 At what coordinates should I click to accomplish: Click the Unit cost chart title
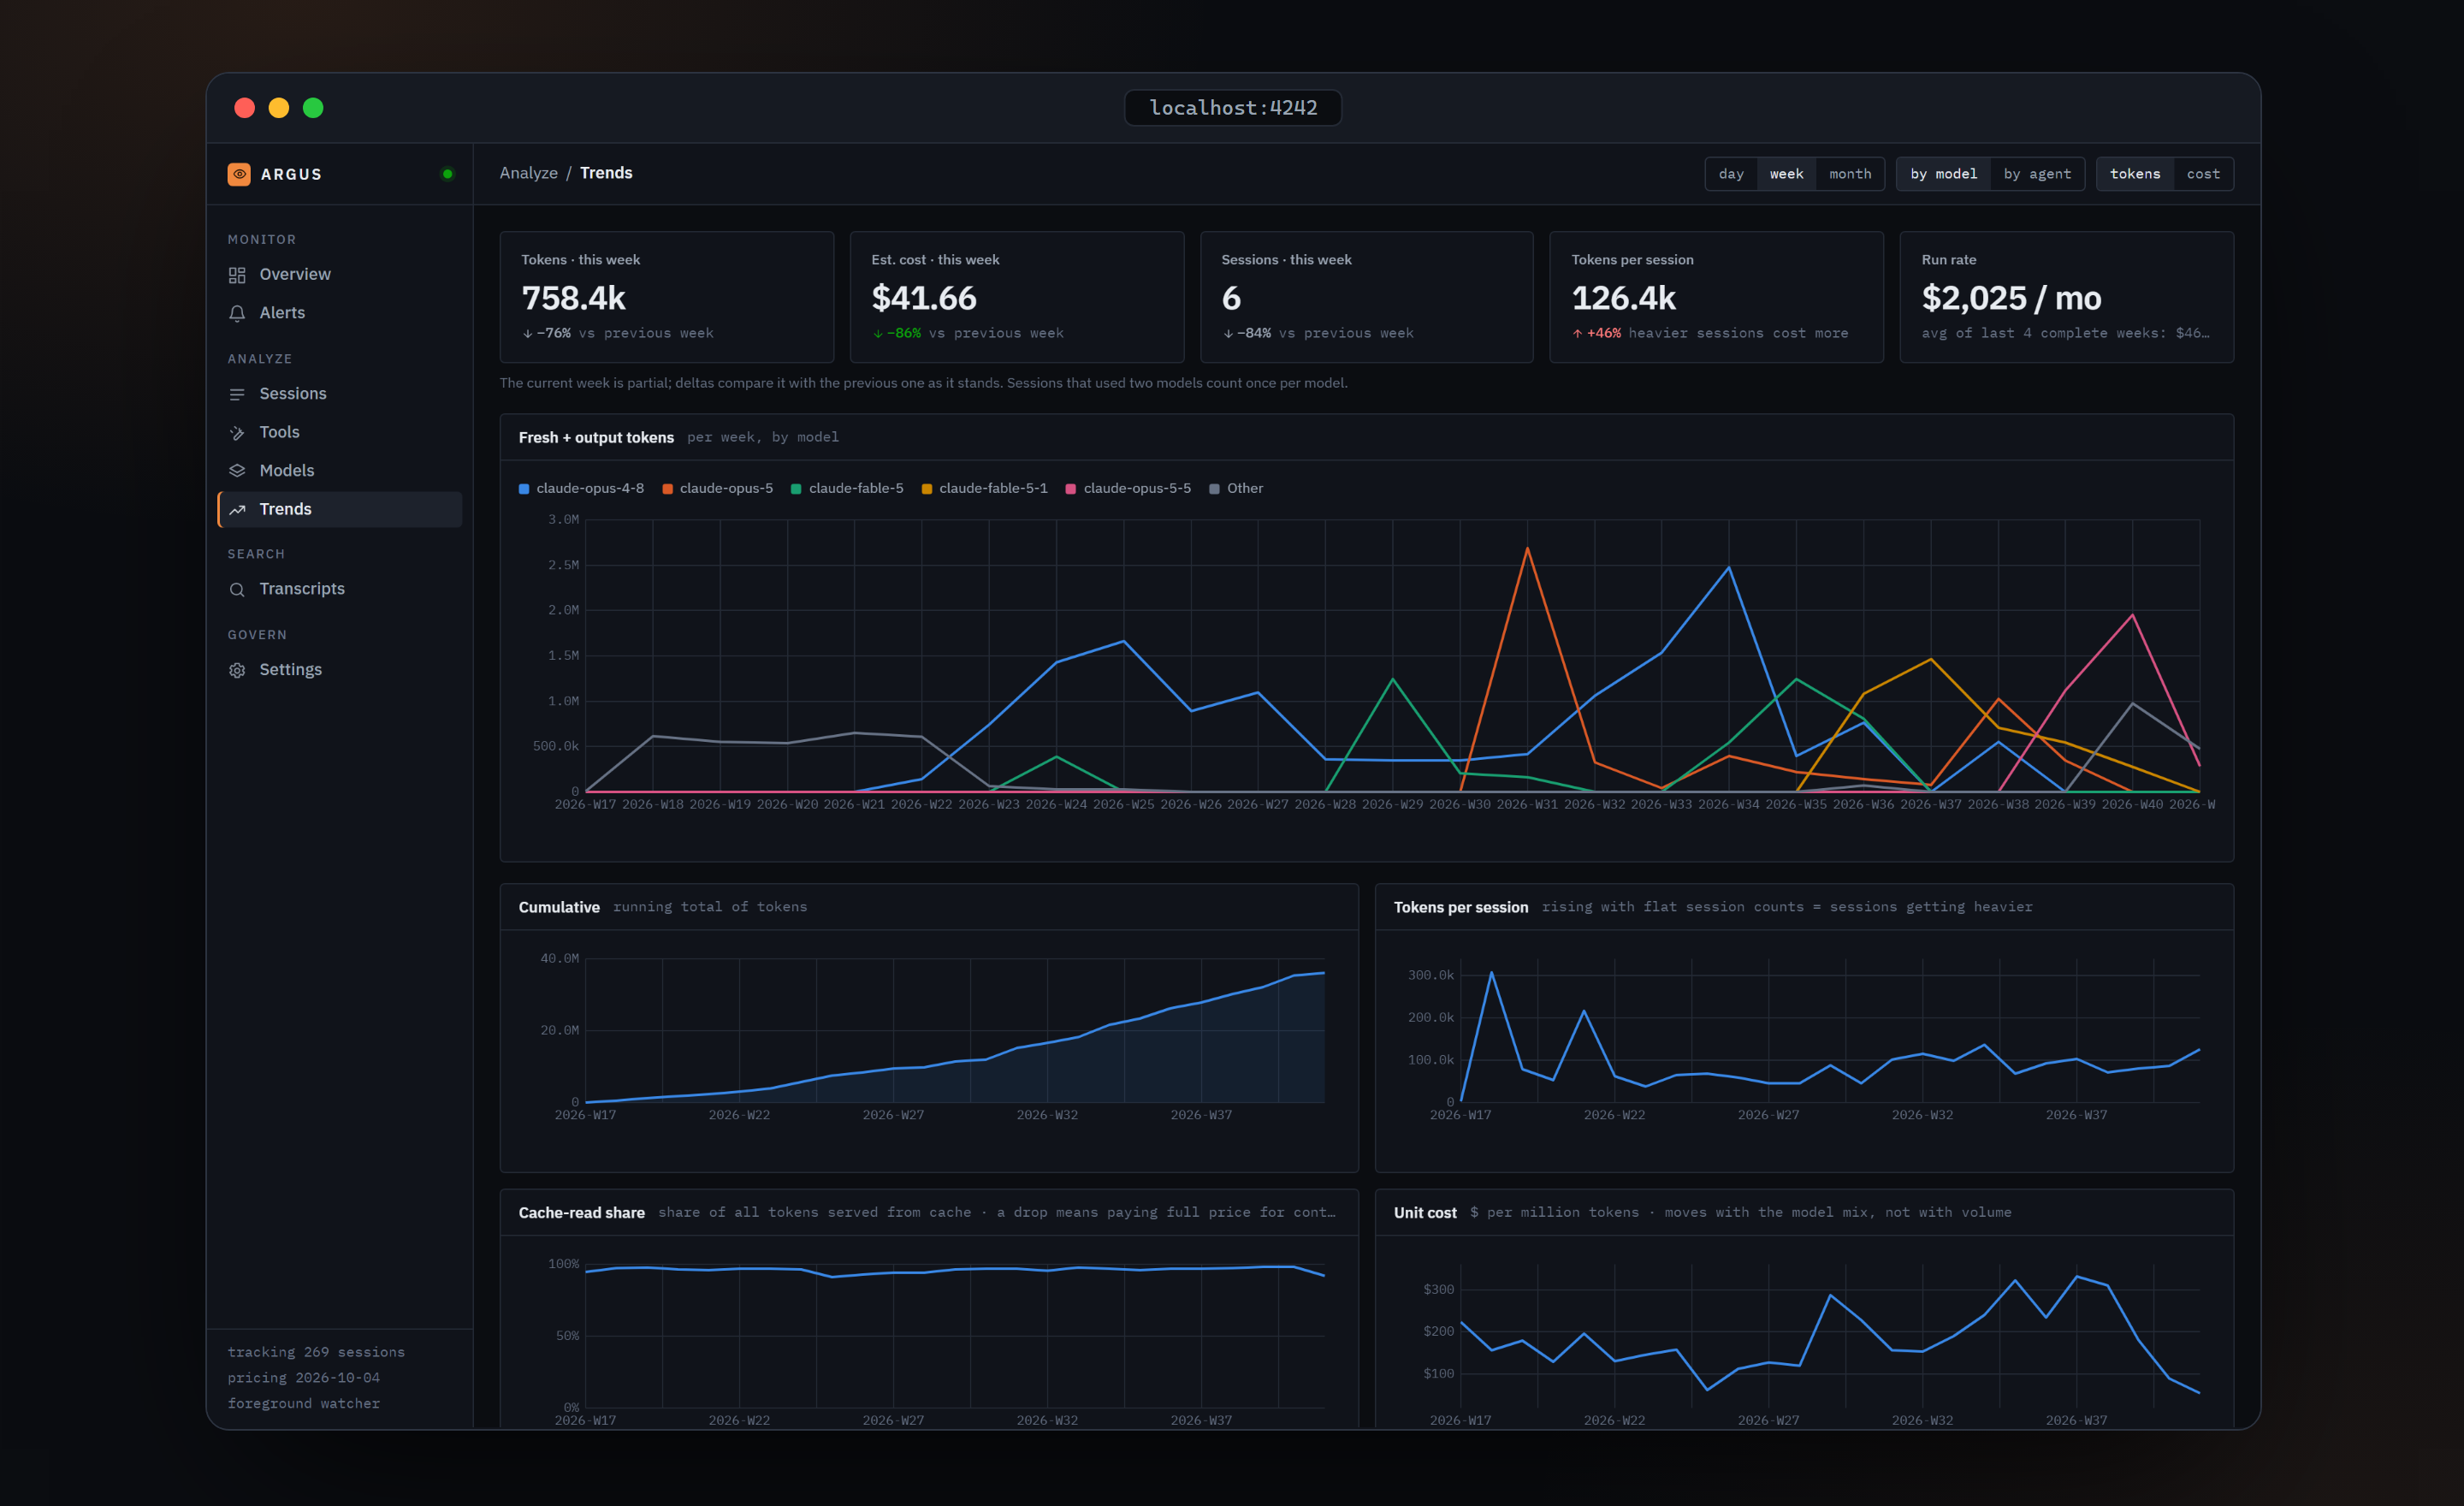1425,1213
